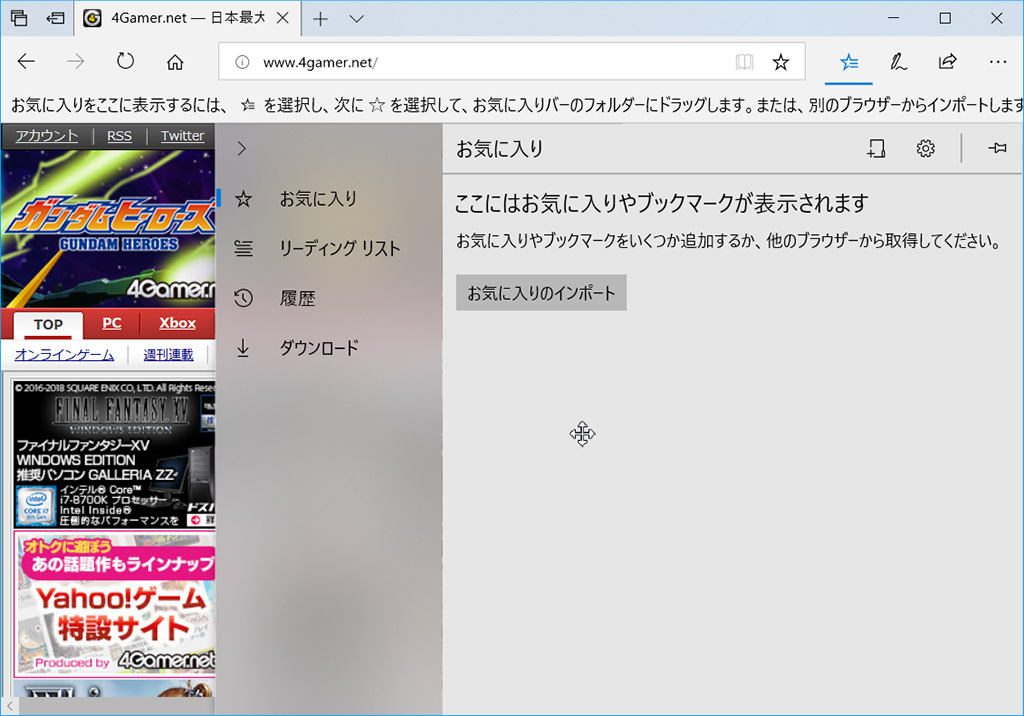Screen dimensions: 1024x716
Task: Open Reading view book icon
Action: 744,62
